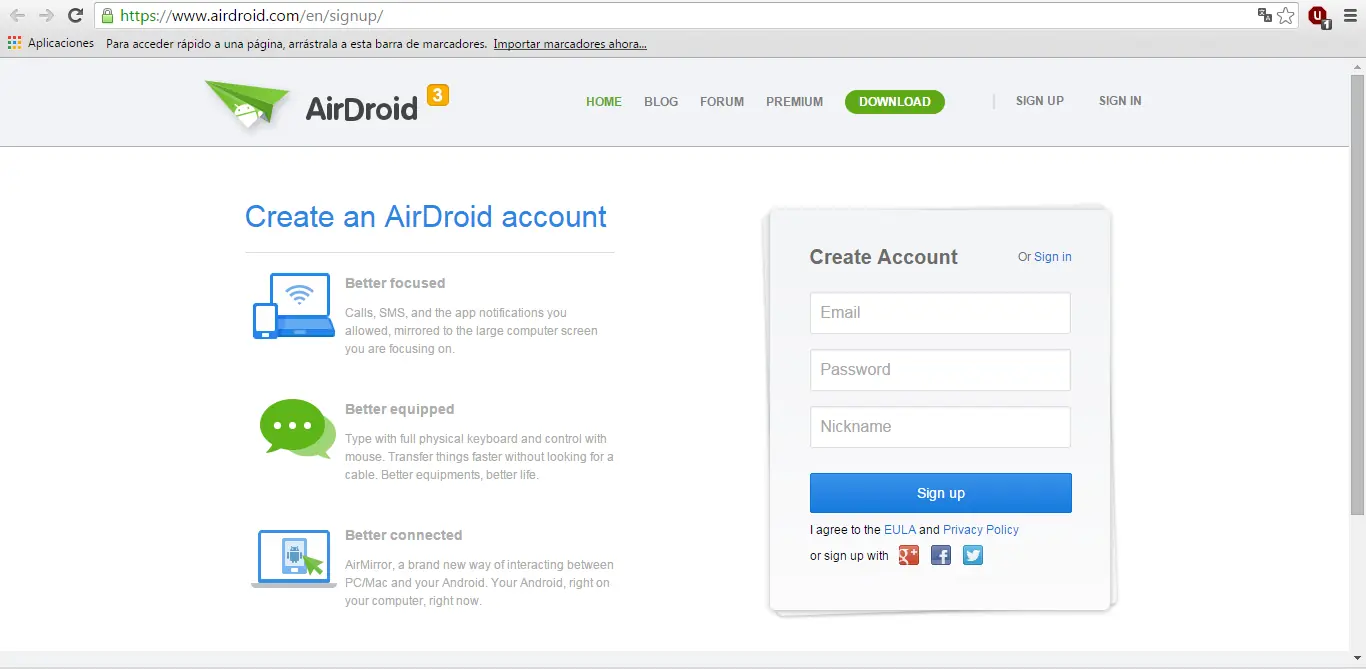Click the AirDroid paper plane logo
Image resolution: width=1366 pixels, height=669 pixels.
[x=247, y=105]
